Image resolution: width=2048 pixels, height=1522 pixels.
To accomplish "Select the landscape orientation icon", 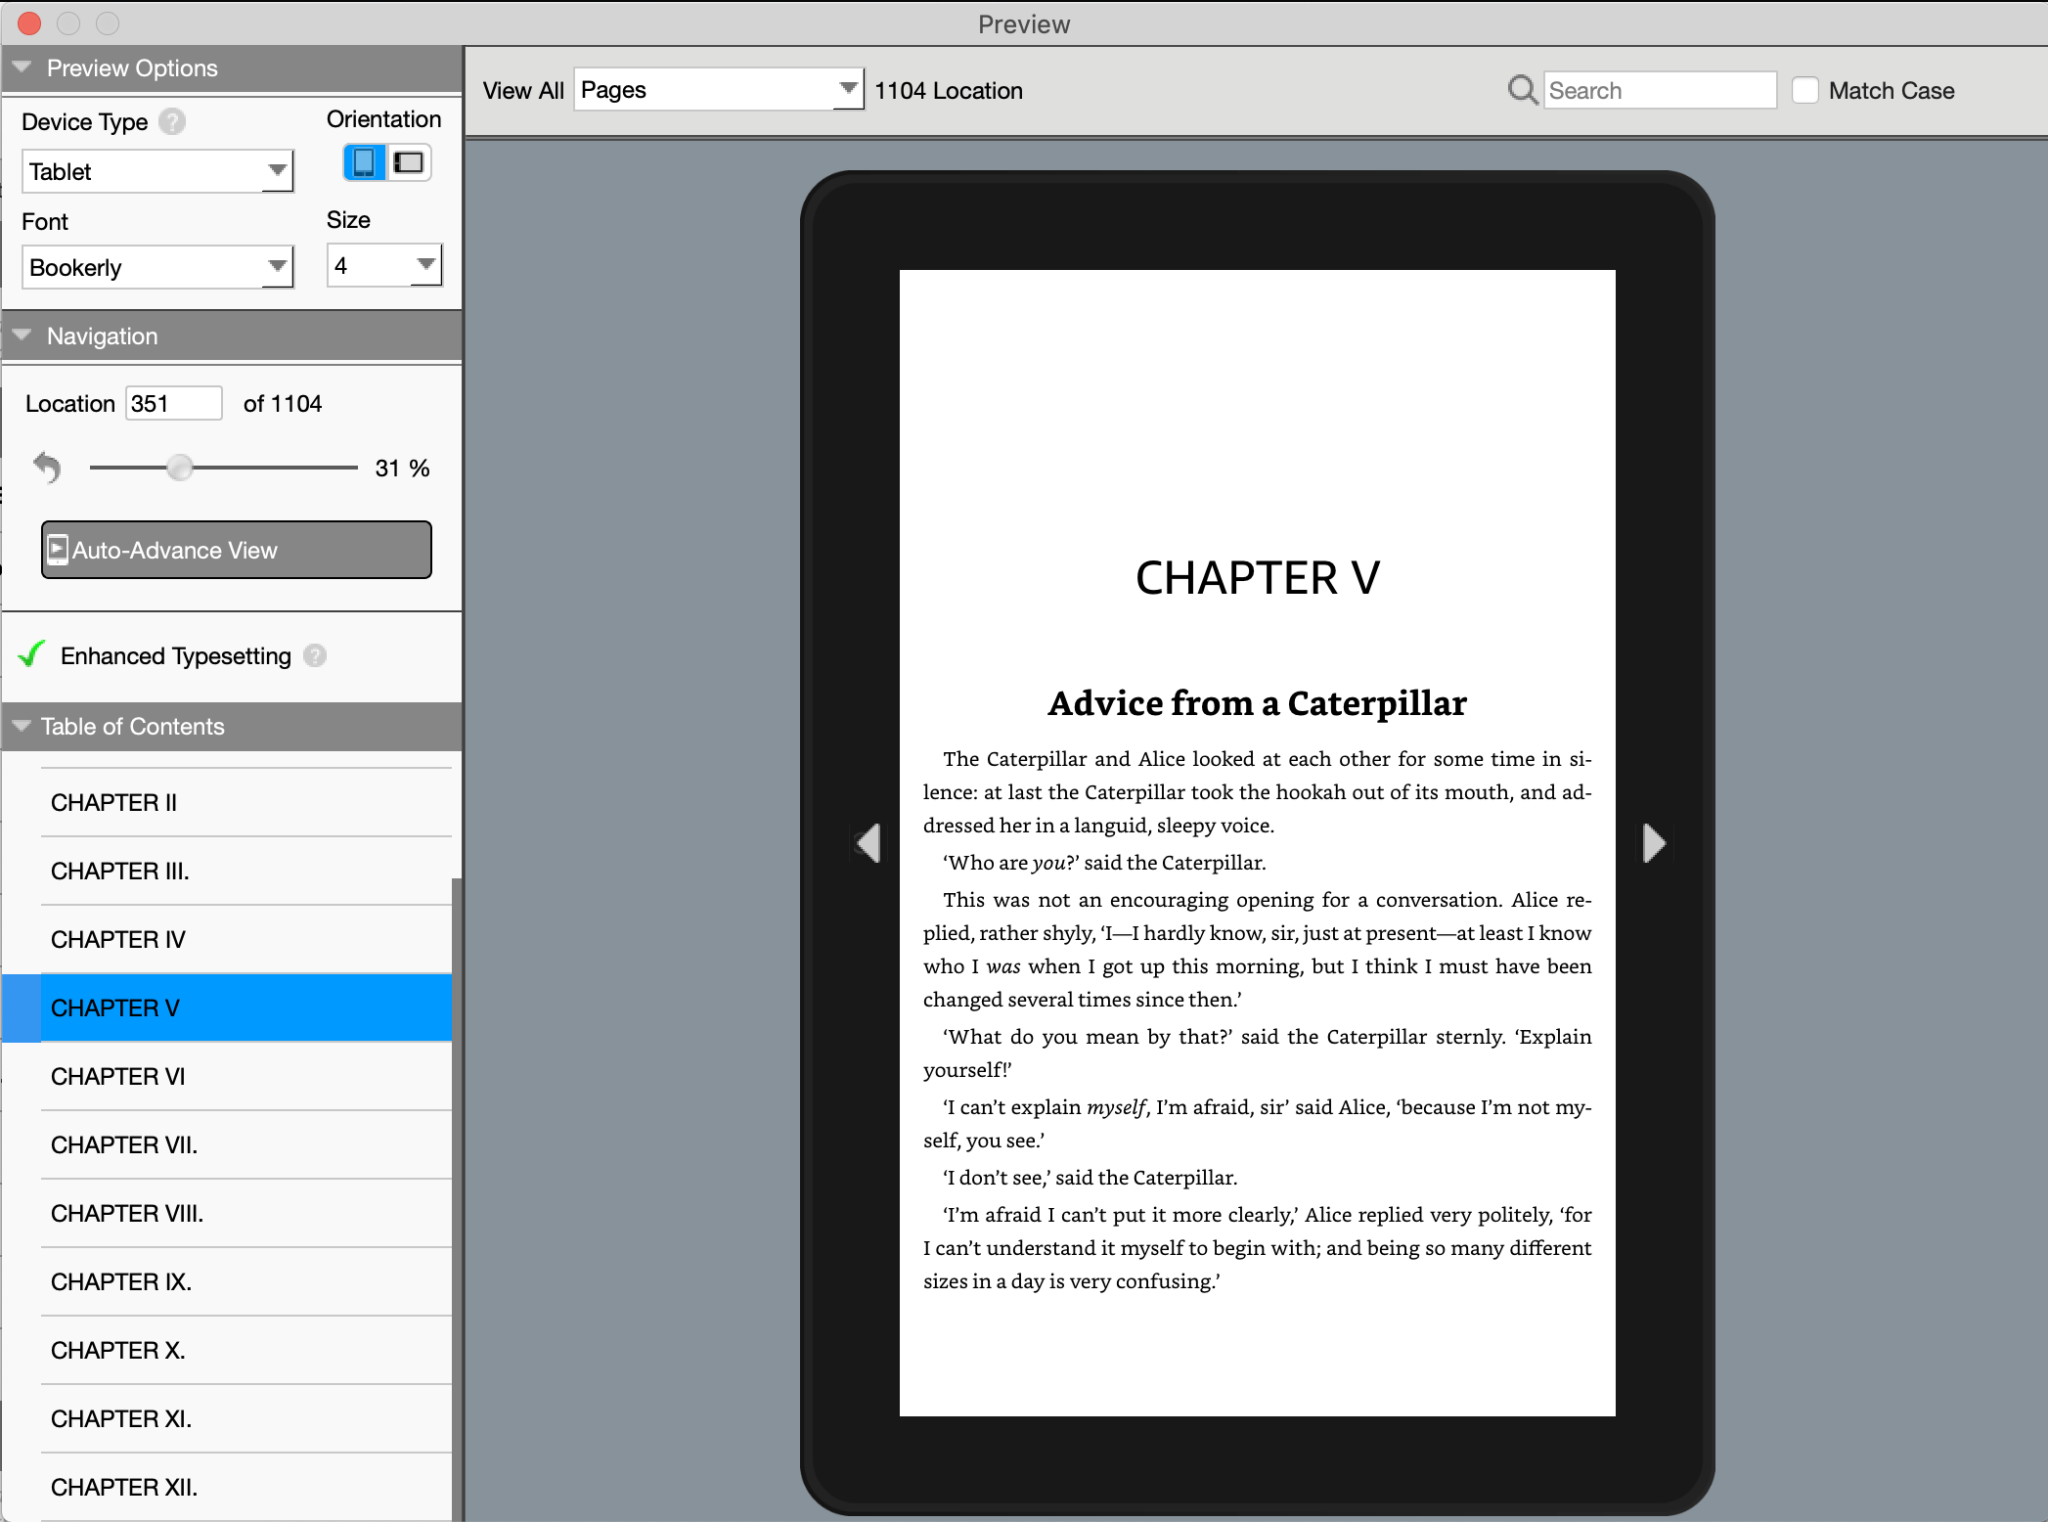I will 409,162.
